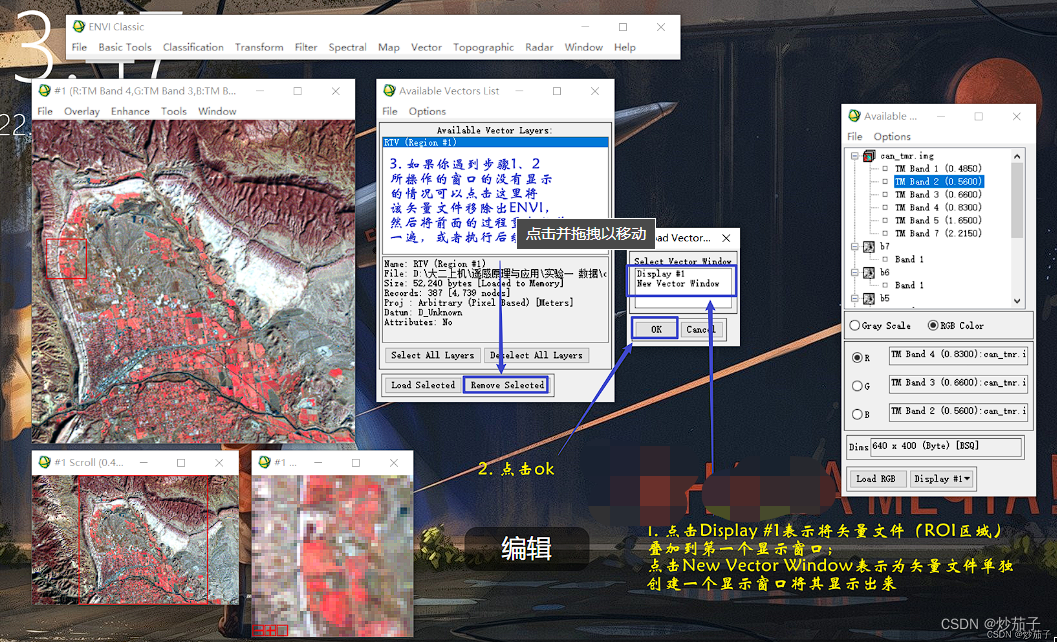Click OK in the Load Vector dialog

click(x=656, y=329)
